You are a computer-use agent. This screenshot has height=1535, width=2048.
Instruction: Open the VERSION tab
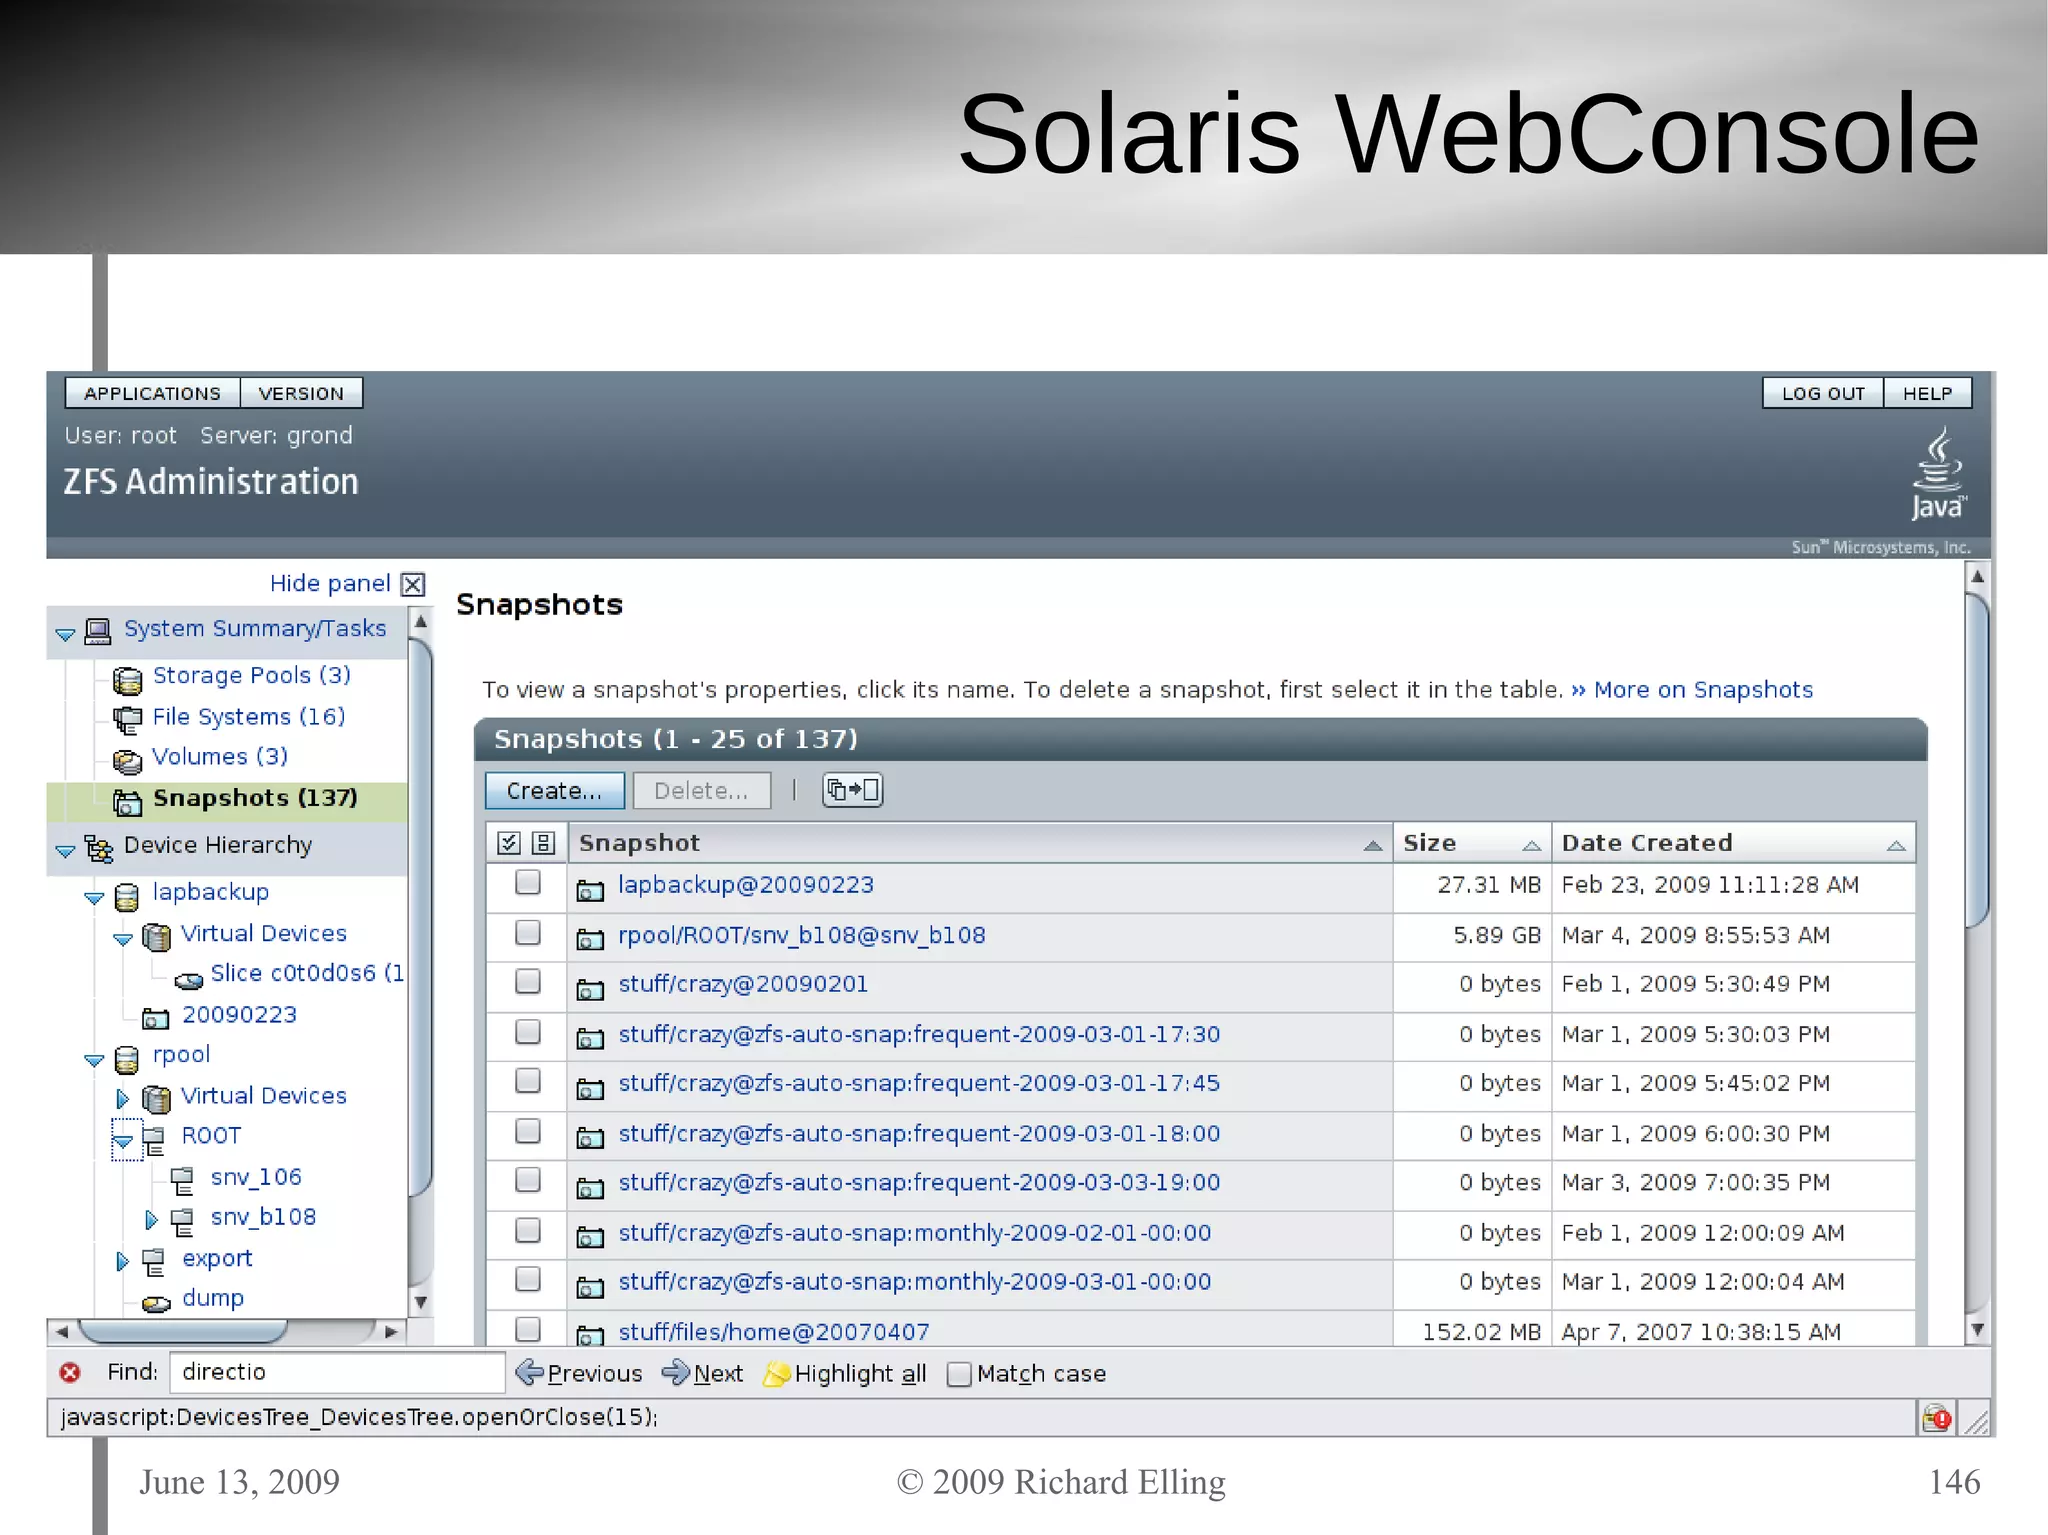301,393
